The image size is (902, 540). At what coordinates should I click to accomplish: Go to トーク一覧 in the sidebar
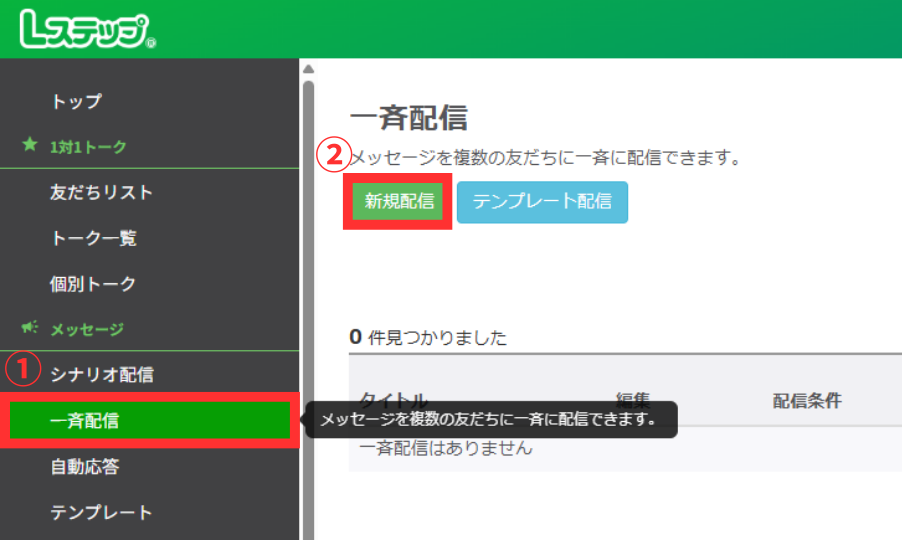93,238
